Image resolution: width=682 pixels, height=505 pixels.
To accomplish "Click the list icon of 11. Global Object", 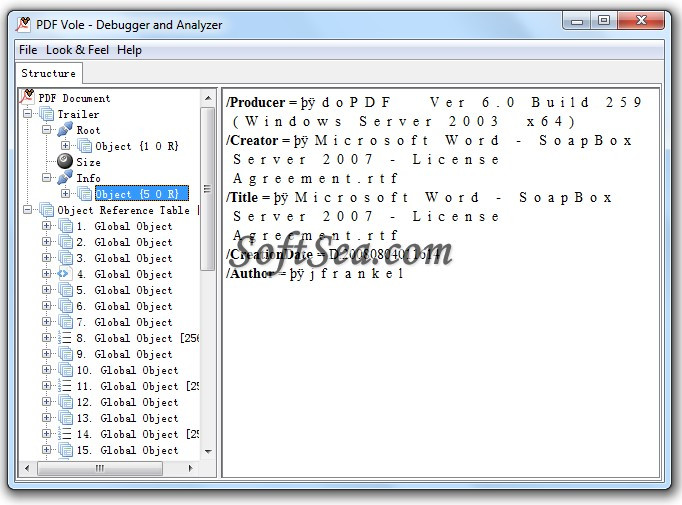I will coord(65,385).
